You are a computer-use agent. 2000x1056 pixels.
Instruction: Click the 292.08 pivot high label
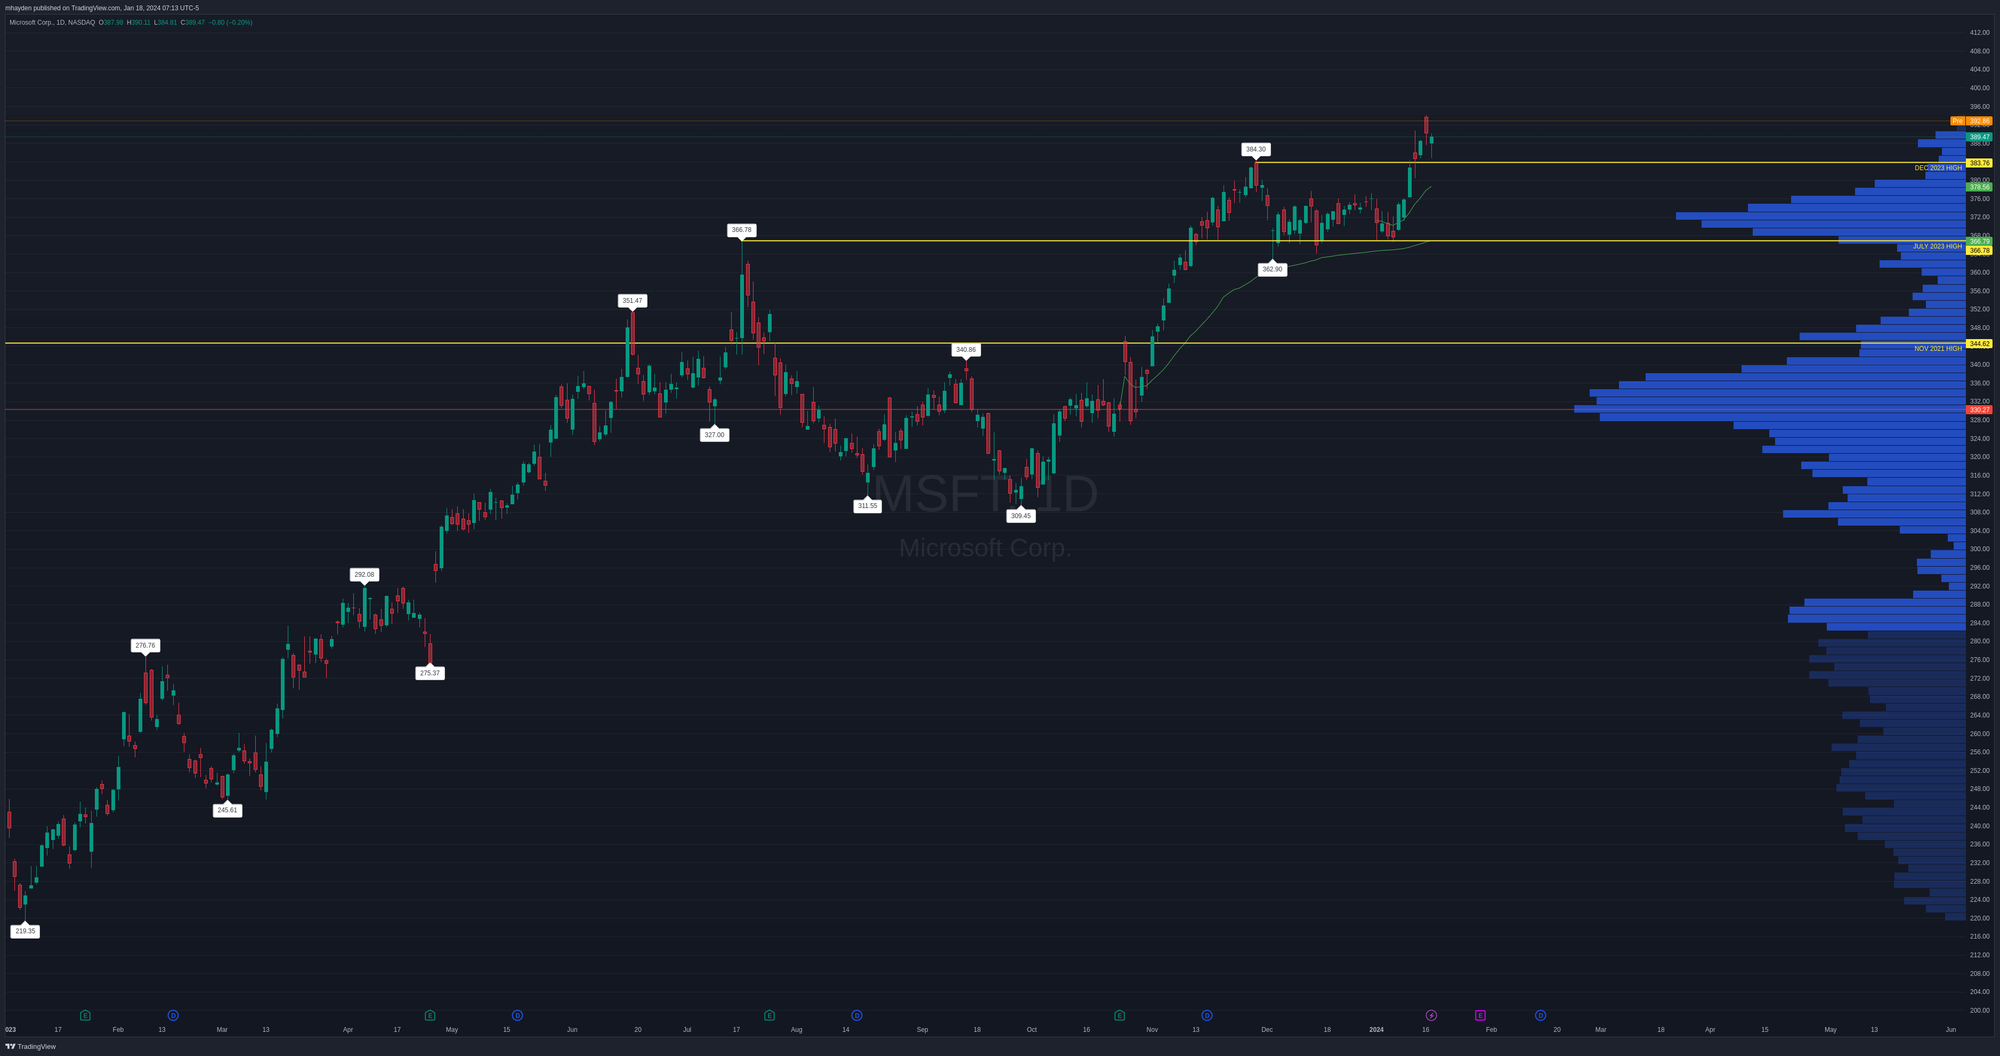point(364,575)
